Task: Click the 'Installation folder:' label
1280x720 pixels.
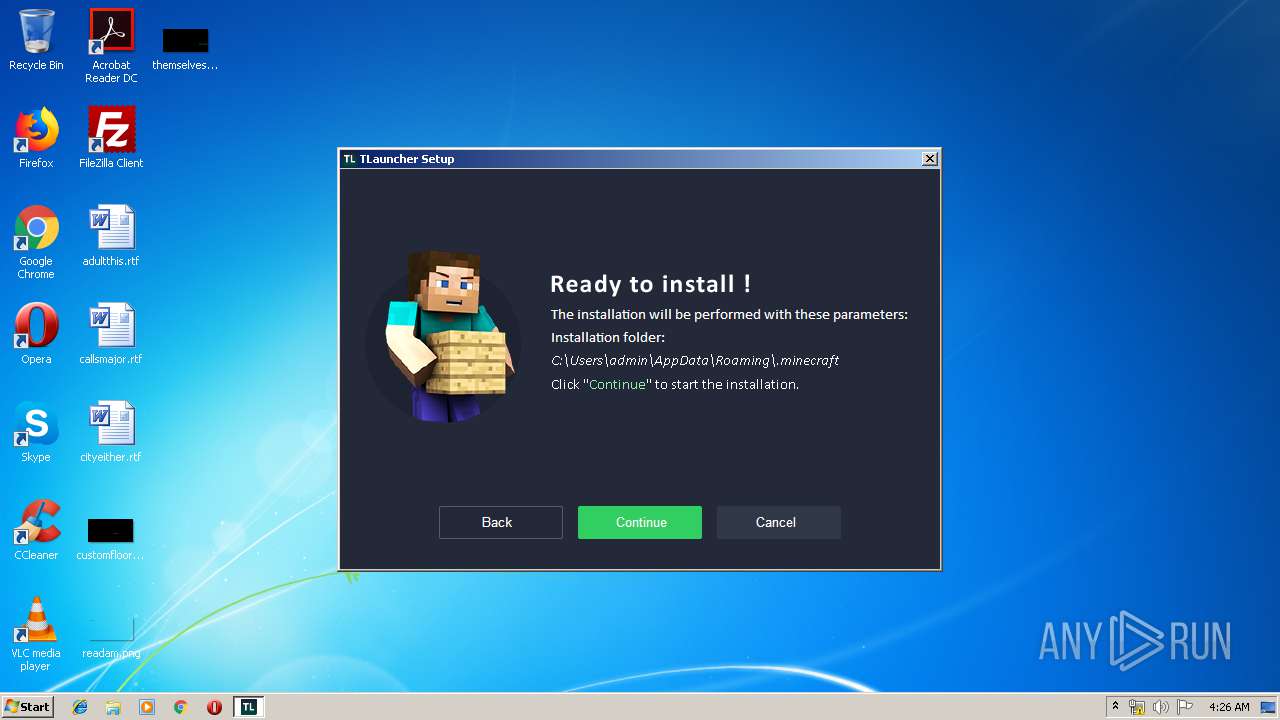Action: point(608,337)
